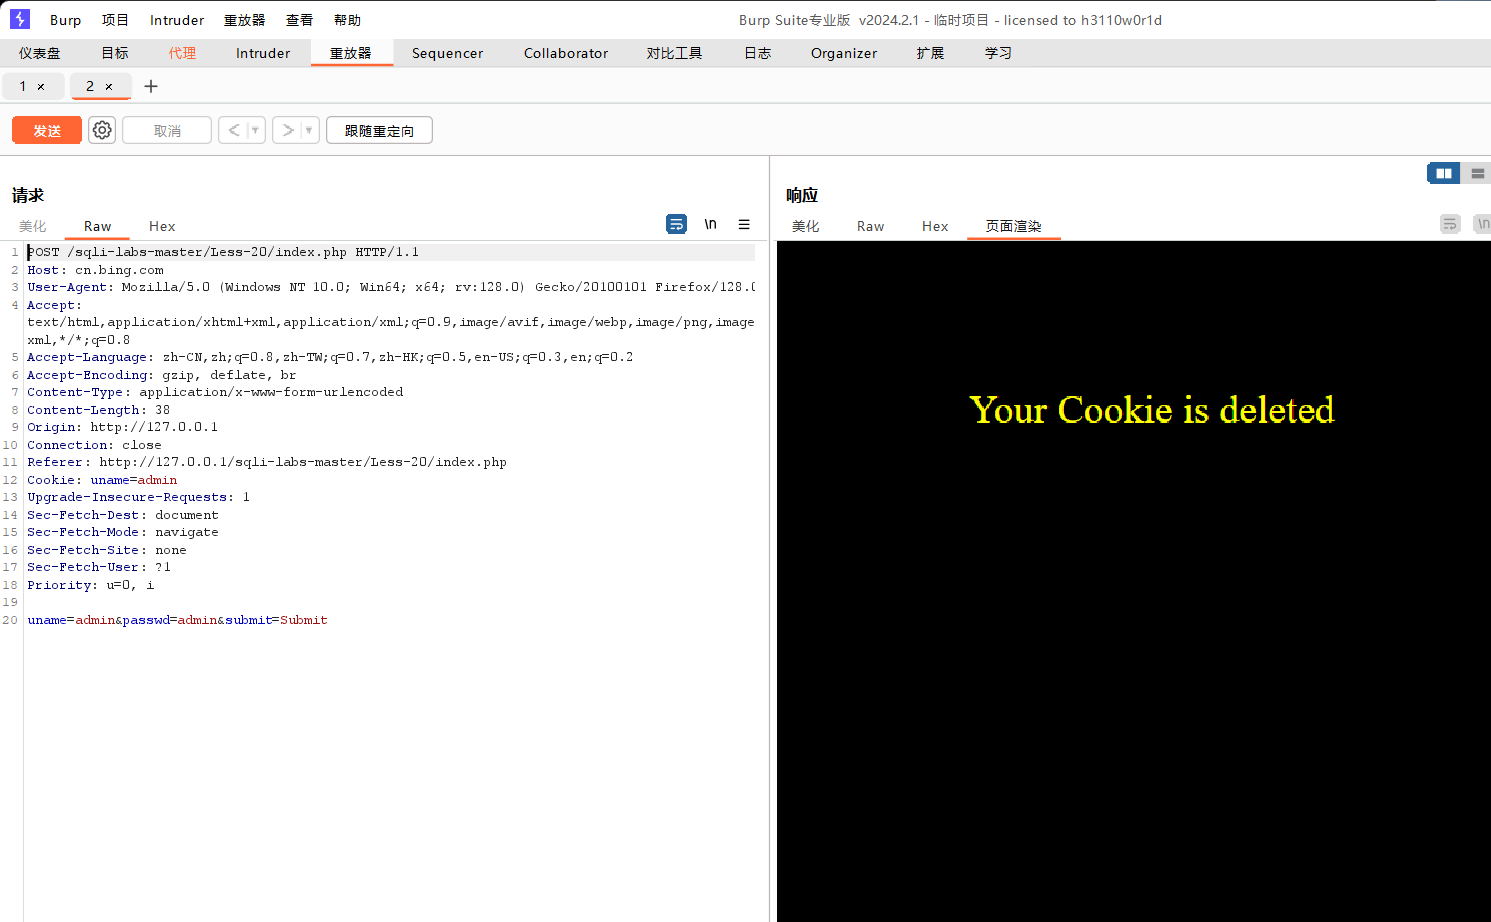Close Repeater tab 1
The width and height of the screenshot is (1491, 922).
pyautogui.click(x=41, y=87)
